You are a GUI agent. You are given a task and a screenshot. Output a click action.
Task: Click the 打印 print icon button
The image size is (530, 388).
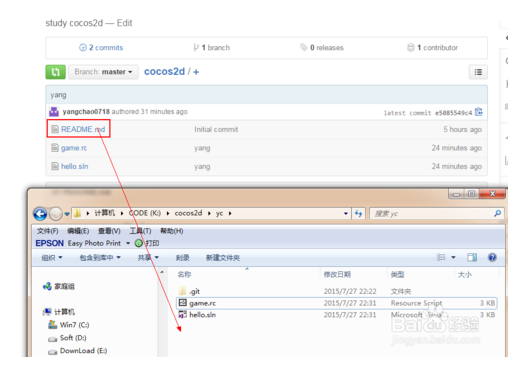[147, 243]
